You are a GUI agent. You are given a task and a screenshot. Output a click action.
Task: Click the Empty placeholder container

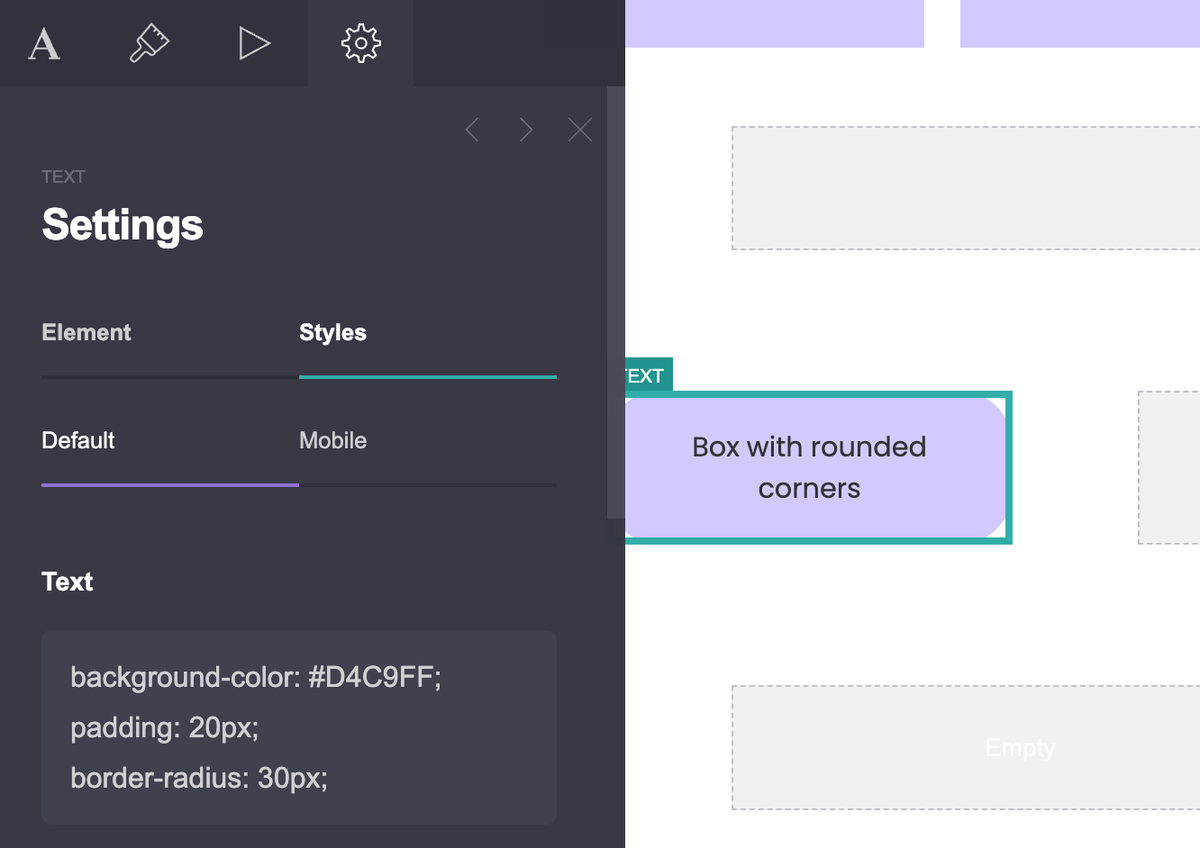point(1018,747)
